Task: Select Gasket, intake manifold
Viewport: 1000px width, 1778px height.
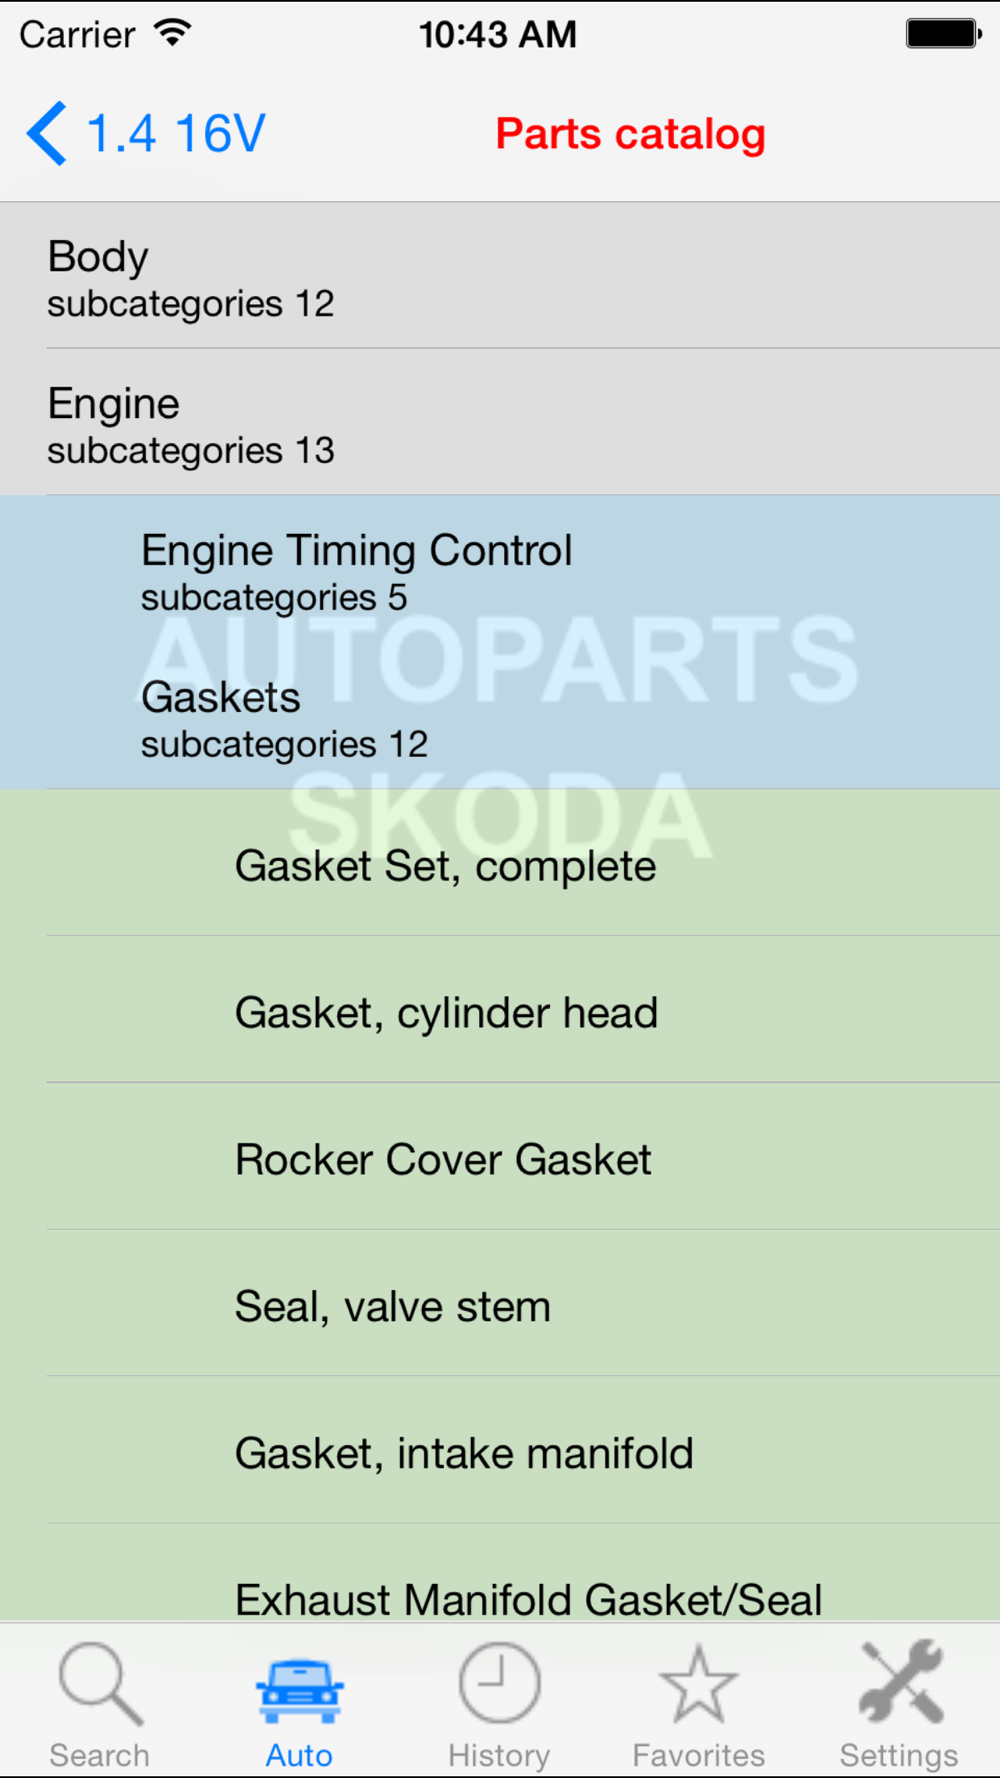Action: (x=500, y=1451)
